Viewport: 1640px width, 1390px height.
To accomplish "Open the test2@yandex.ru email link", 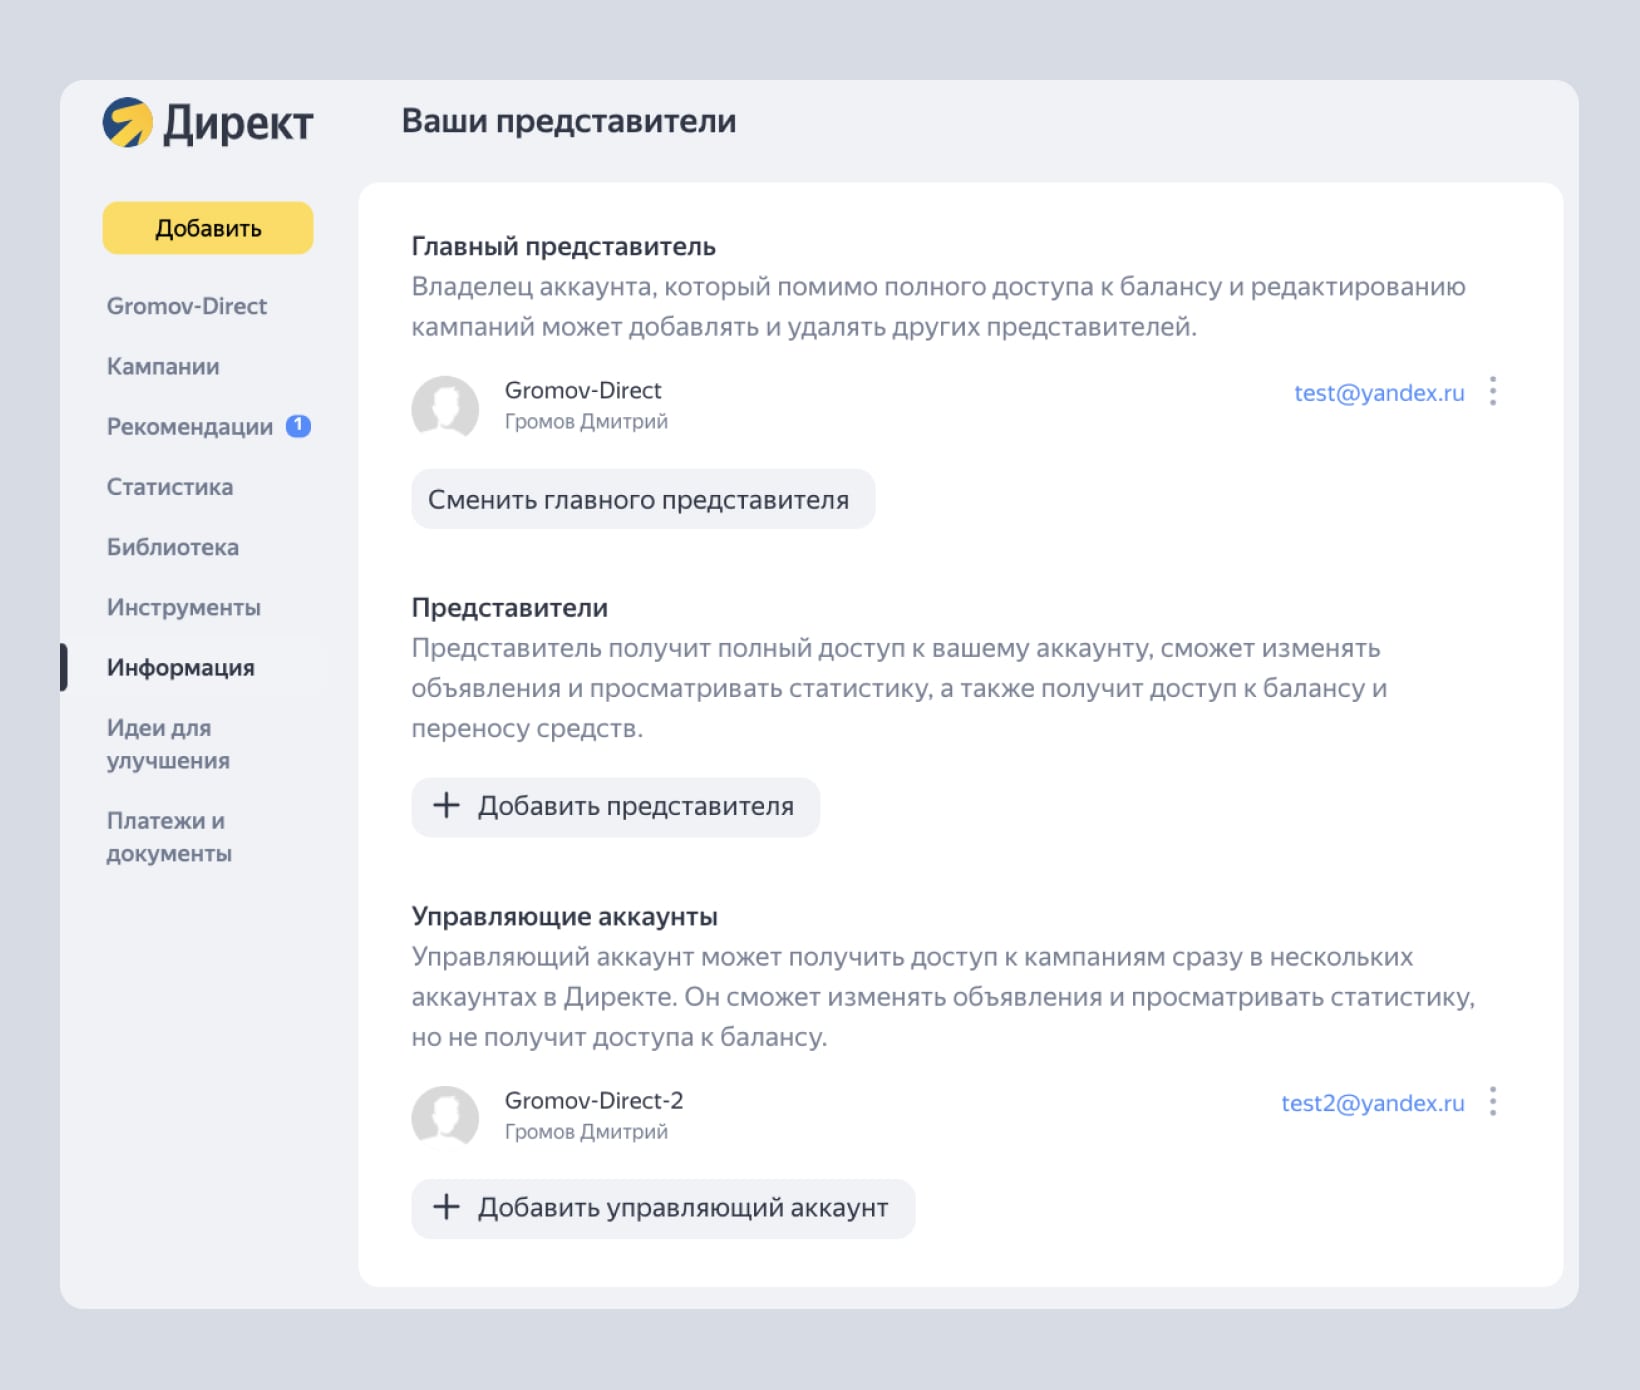I will (1372, 1103).
